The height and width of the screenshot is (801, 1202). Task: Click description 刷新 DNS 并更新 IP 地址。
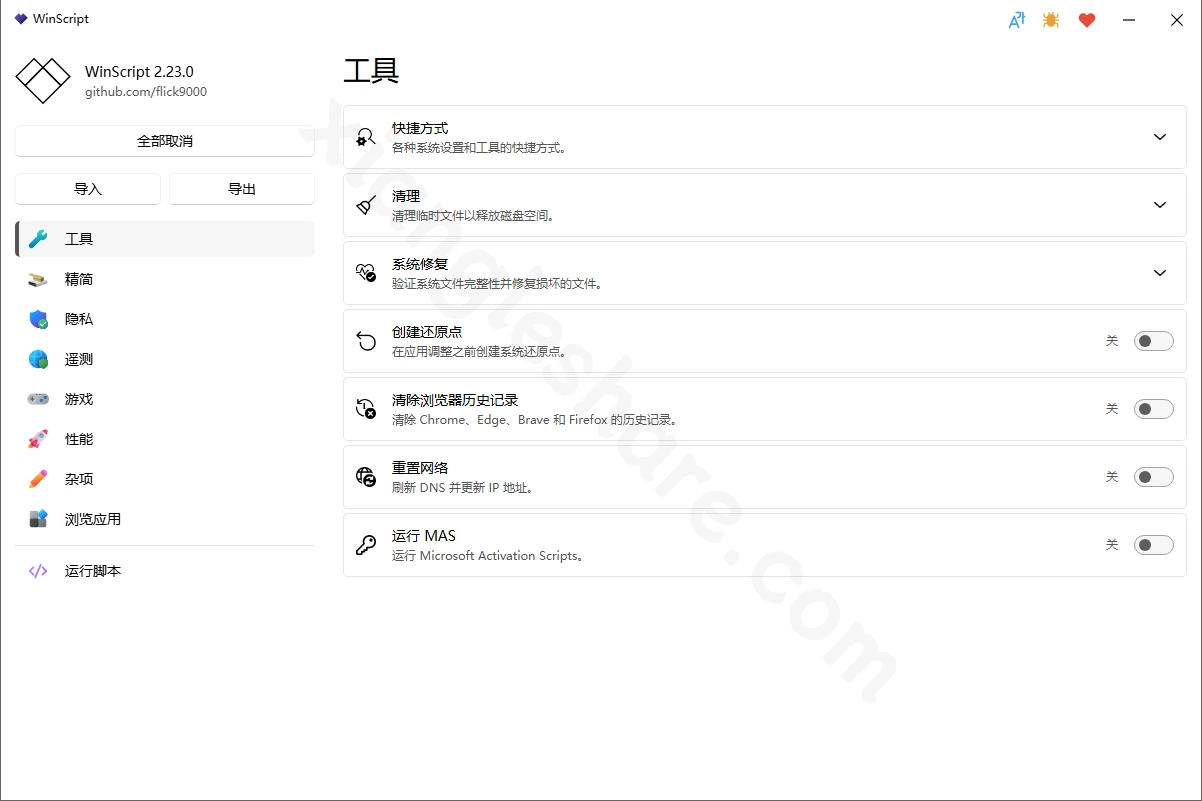(x=463, y=488)
